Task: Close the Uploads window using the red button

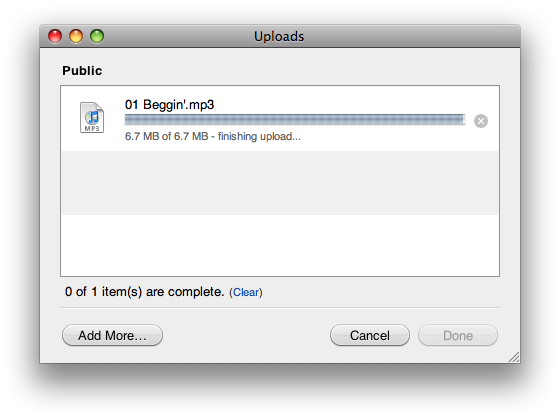Action: pyautogui.click(x=55, y=36)
